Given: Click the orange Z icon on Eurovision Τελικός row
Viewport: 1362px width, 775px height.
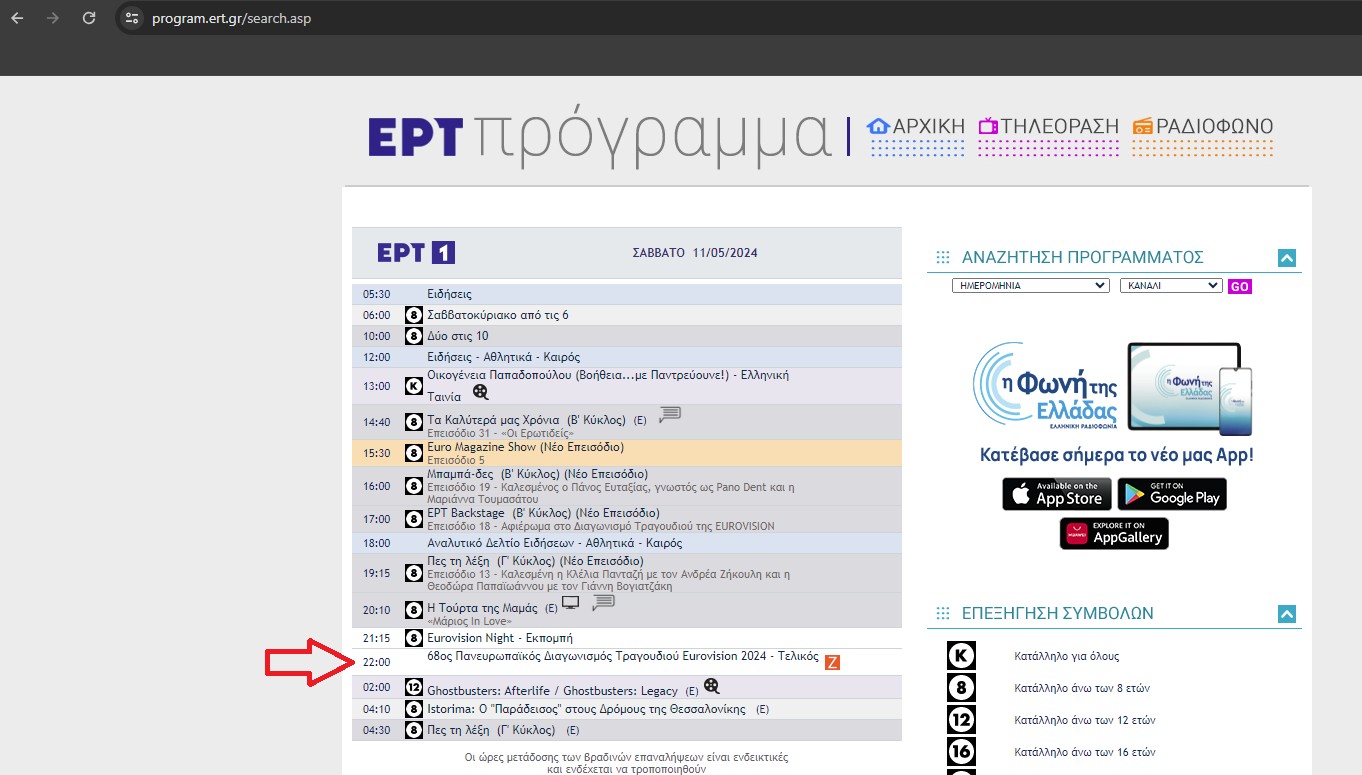Looking at the screenshot, I should point(832,661).
